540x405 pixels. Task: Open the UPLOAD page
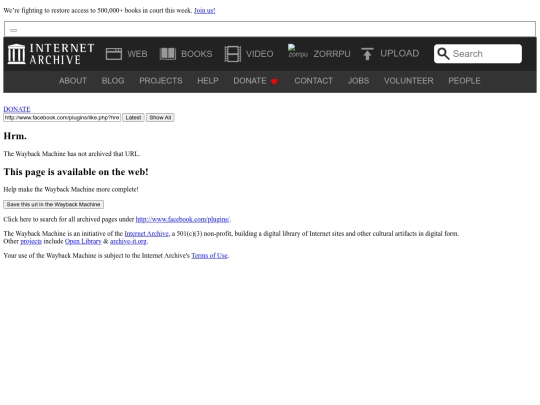coord(399,53)
